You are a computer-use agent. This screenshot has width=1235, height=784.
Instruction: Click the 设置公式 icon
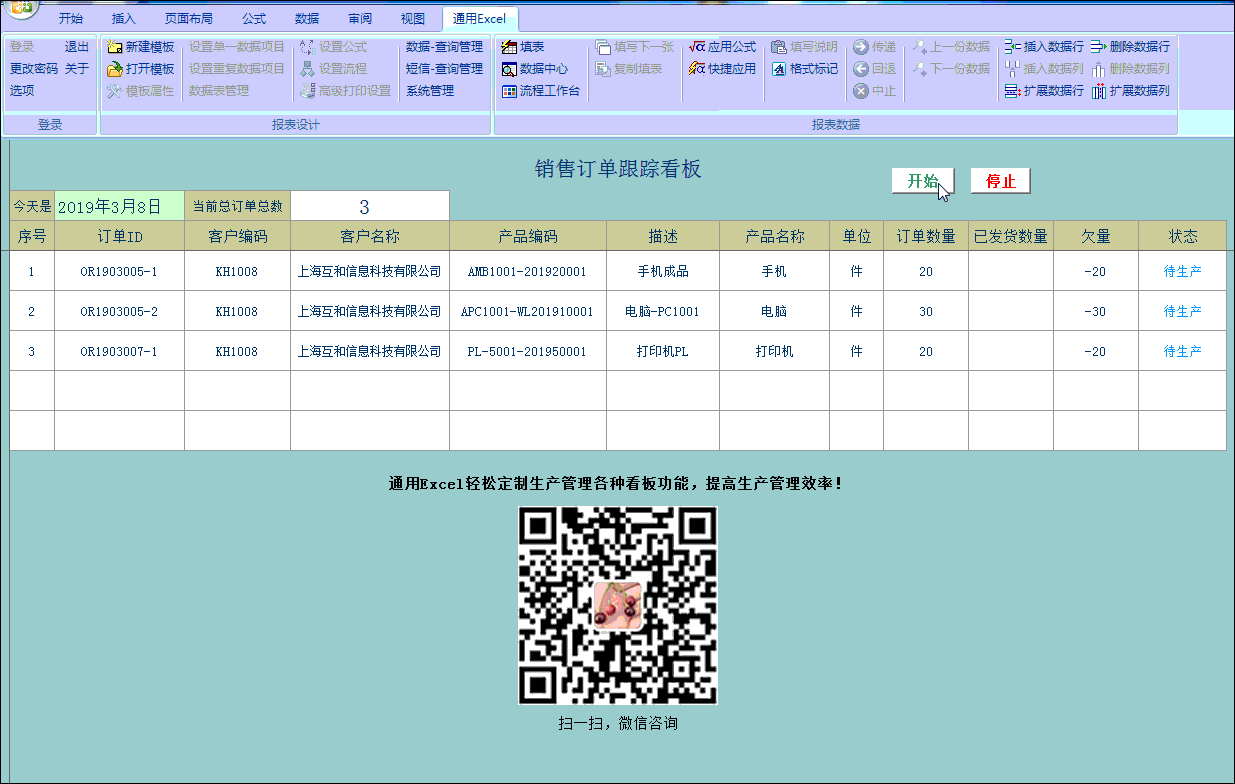308,47
